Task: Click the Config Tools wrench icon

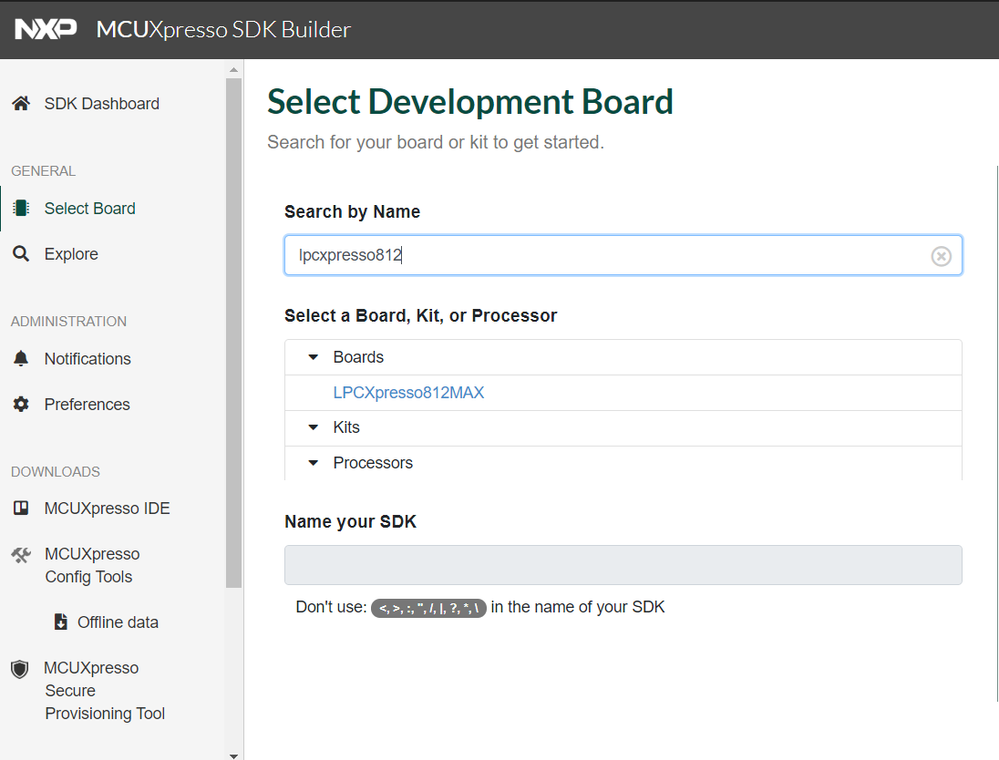Action: point(20,555)
